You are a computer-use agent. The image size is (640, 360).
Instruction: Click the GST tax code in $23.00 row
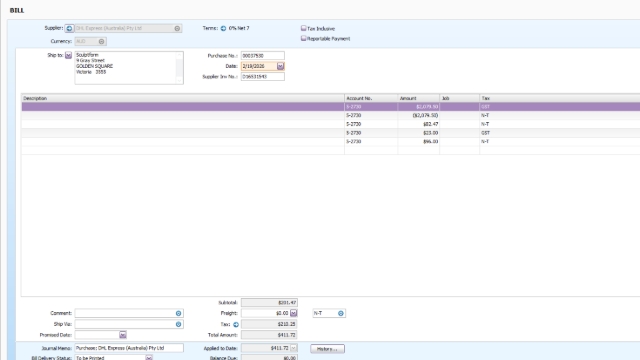485,133
